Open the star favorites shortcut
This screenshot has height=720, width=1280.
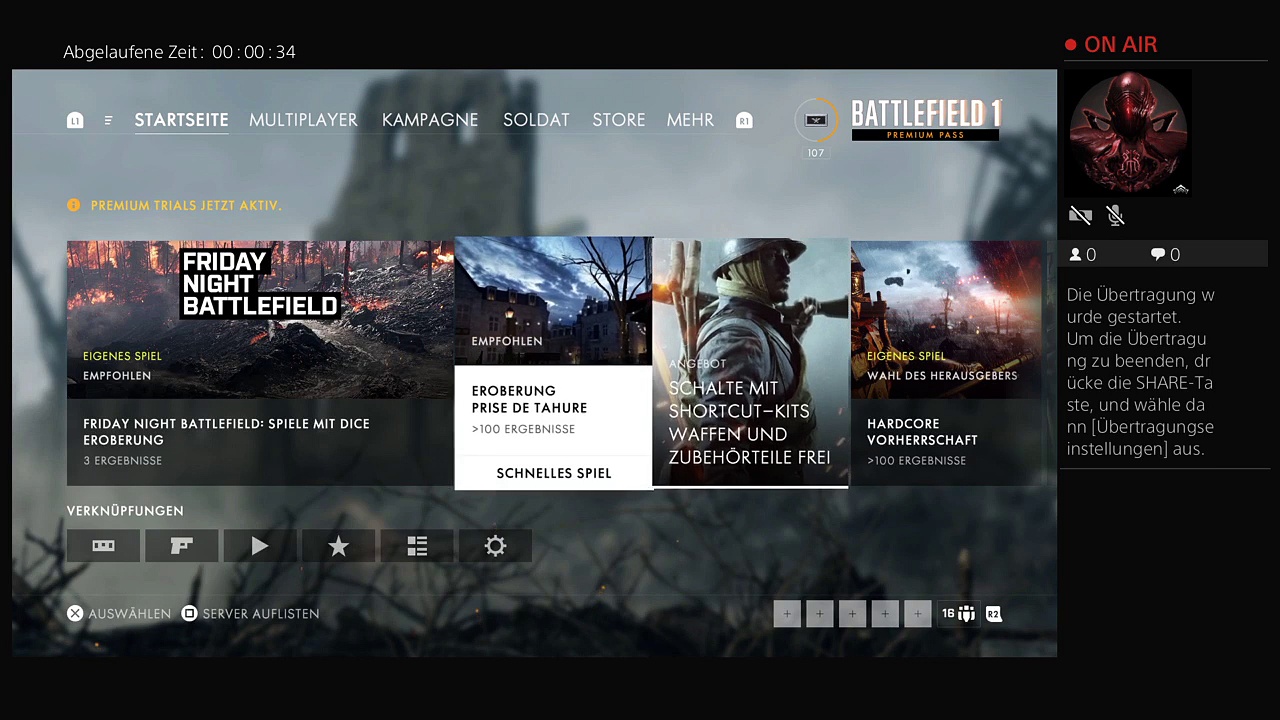[x=338, y=546]
